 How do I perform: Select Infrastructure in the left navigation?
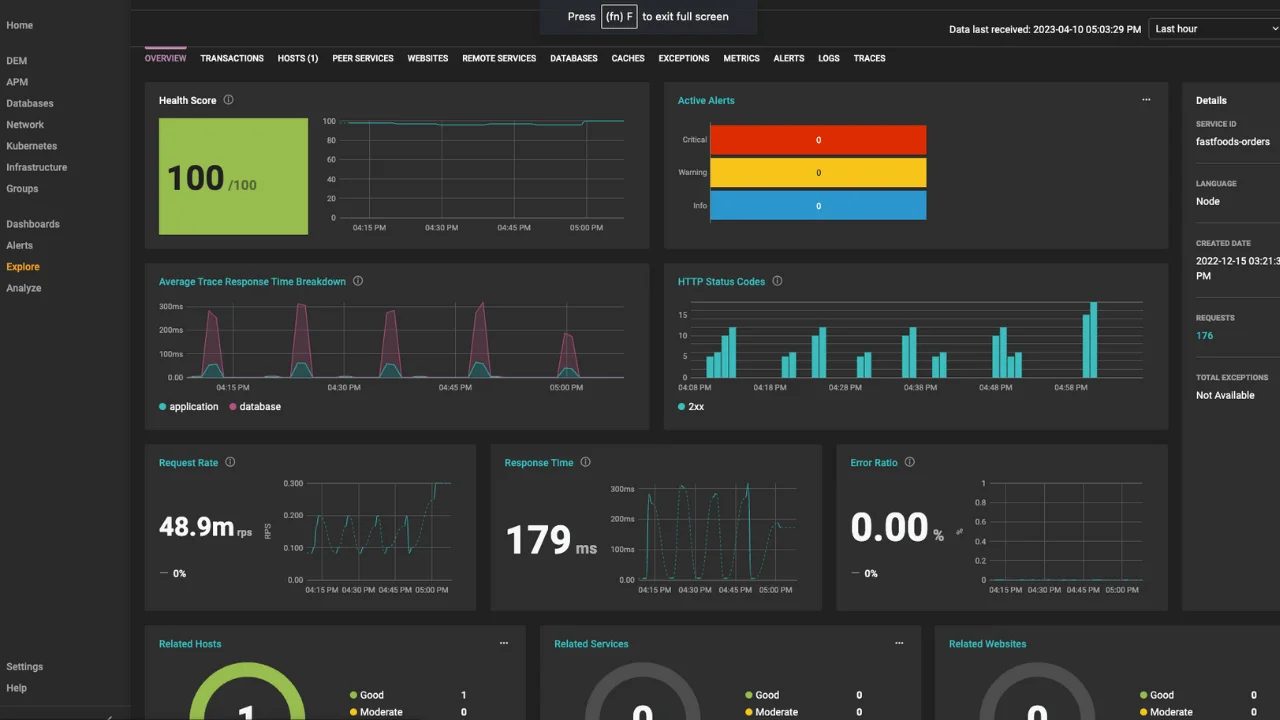pyautogui.click(x=37, y=167)
